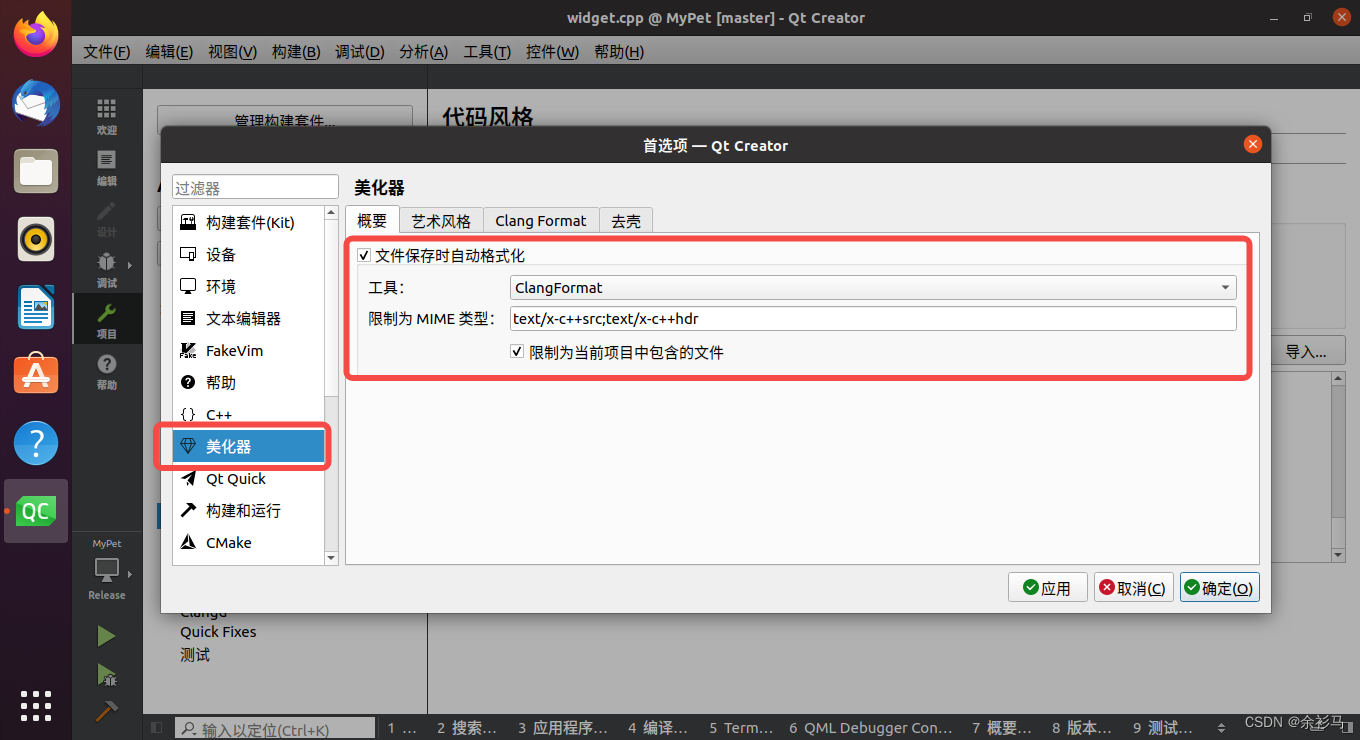This screenshot has width=1360, height=740.
Task: Switch to the 项目 Projects mode
Action: (107, 321)
